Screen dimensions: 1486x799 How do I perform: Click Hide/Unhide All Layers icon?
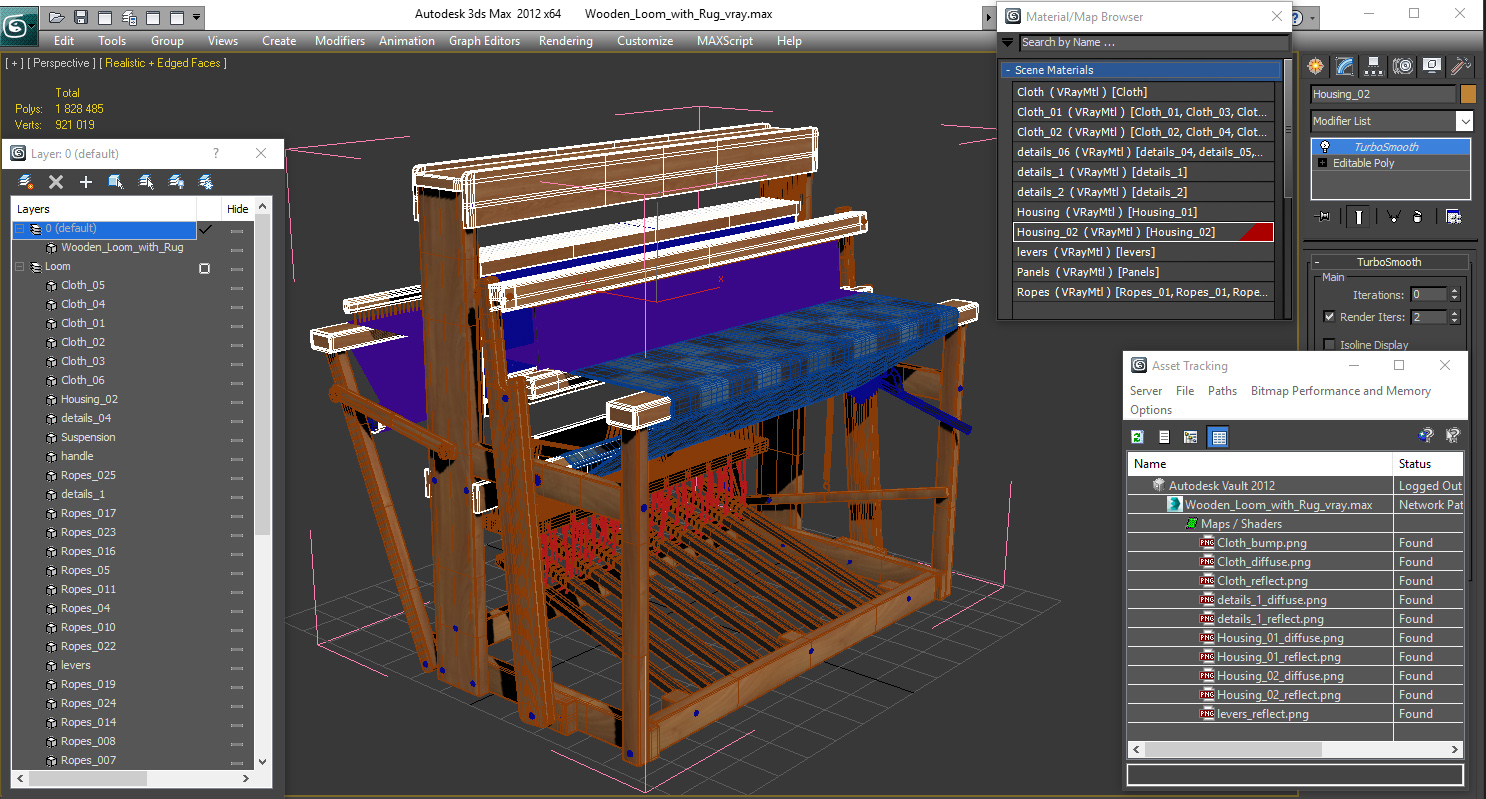pyautogui.click(x=176, y=182)
